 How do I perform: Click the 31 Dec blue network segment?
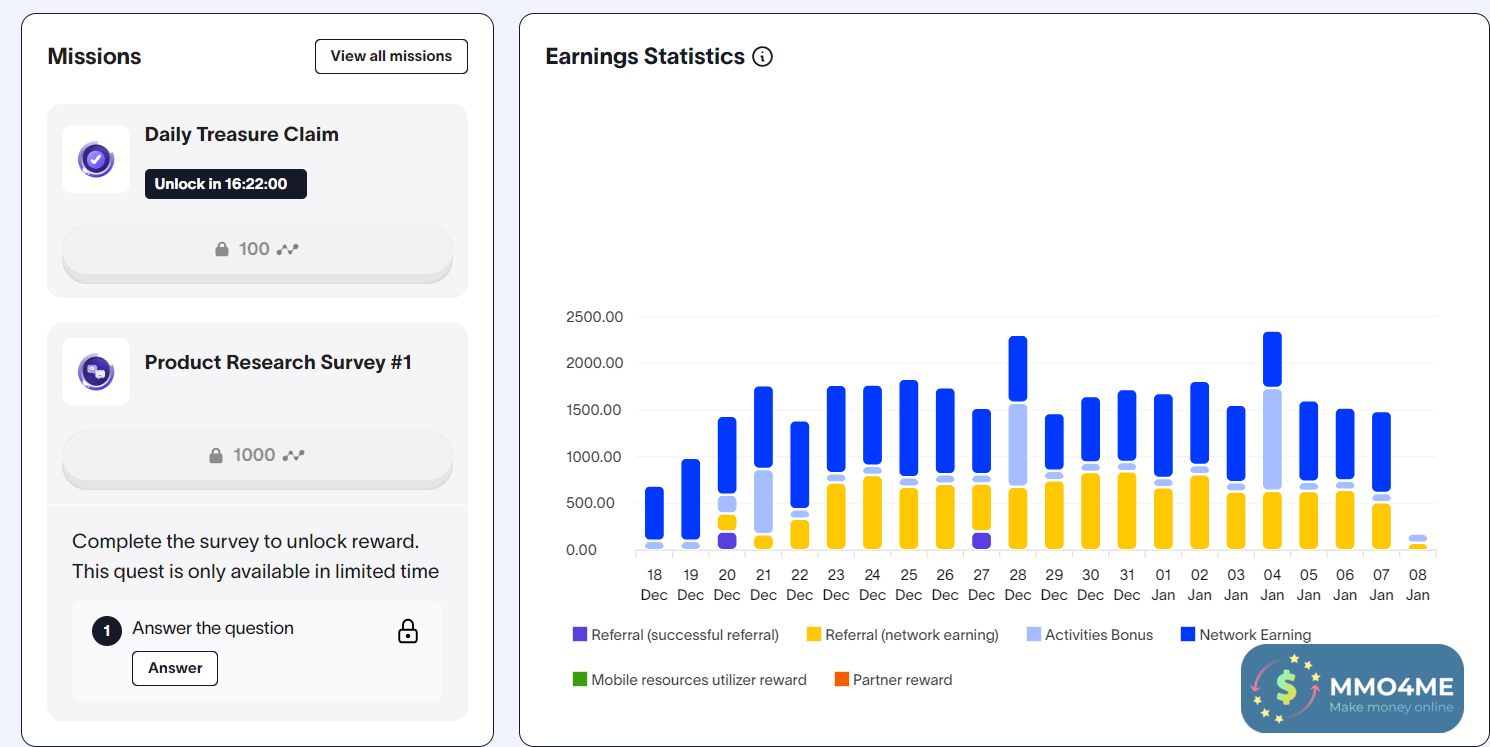(x=1127, y=426)
